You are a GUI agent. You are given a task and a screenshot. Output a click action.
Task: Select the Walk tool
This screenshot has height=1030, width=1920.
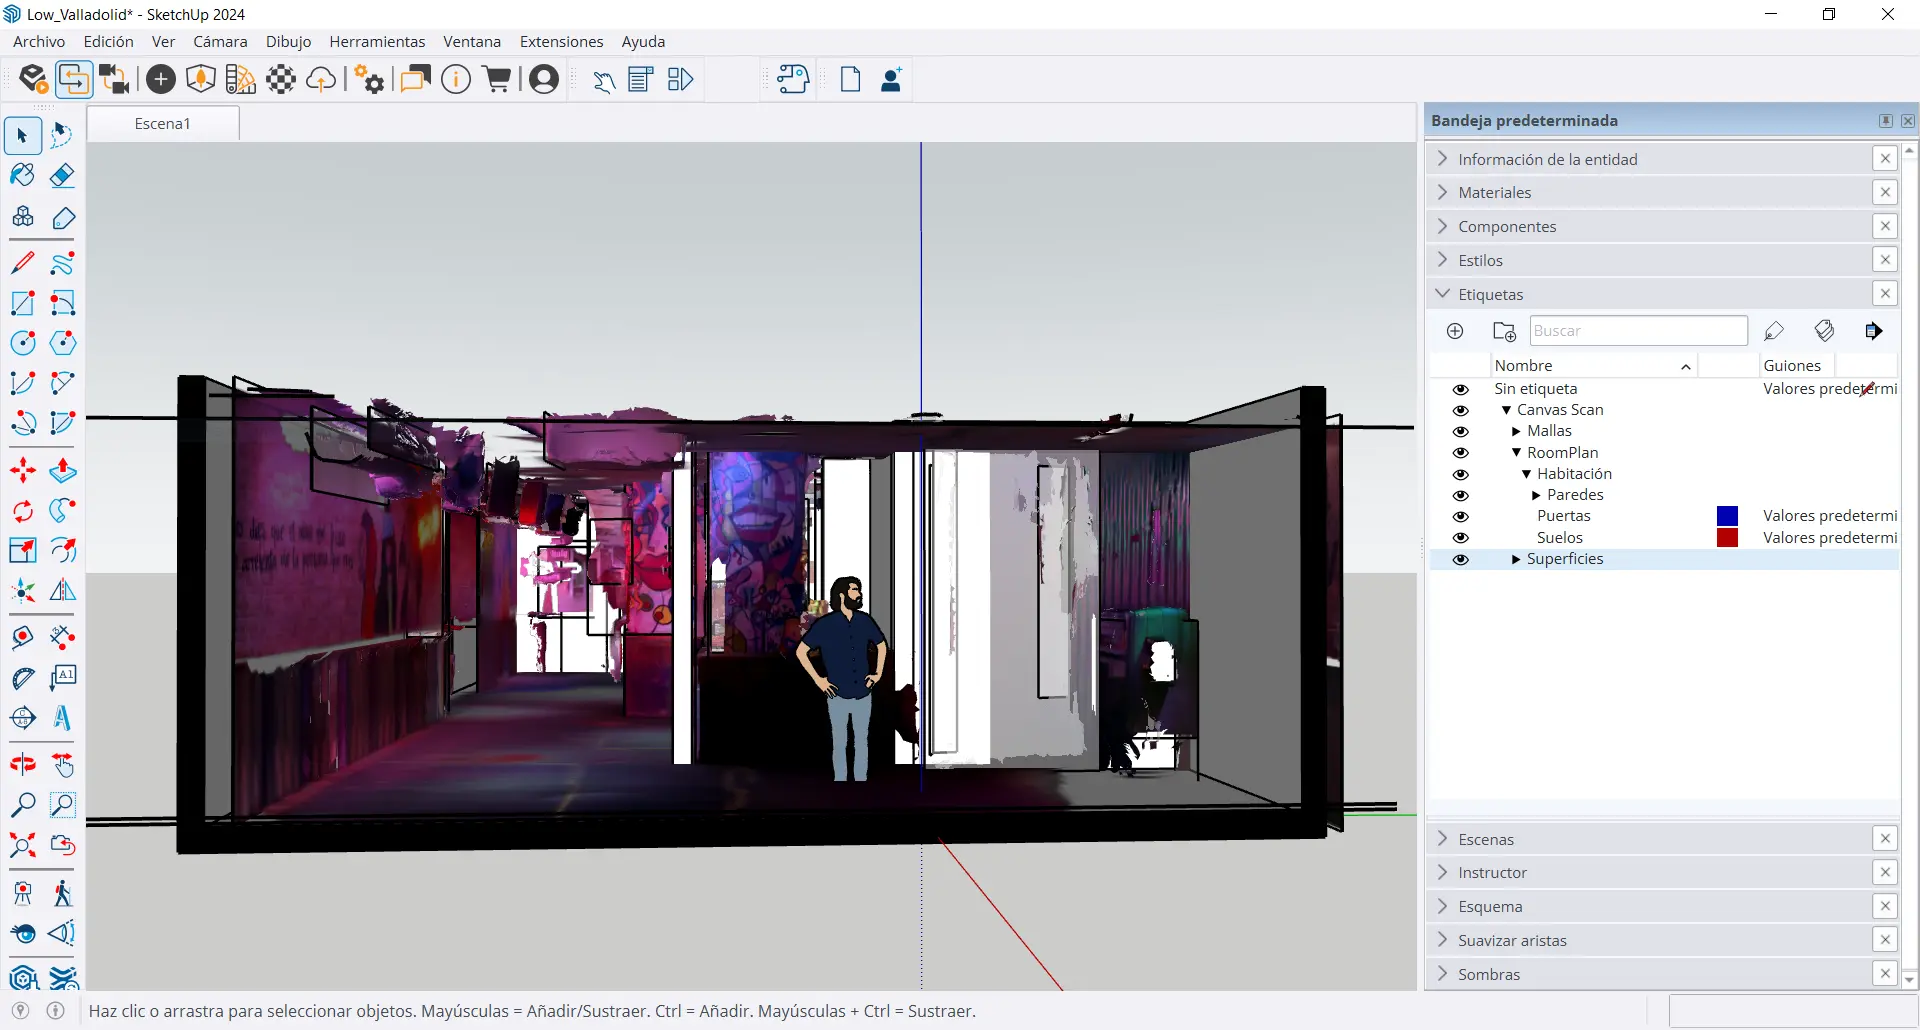click(62, 893)
